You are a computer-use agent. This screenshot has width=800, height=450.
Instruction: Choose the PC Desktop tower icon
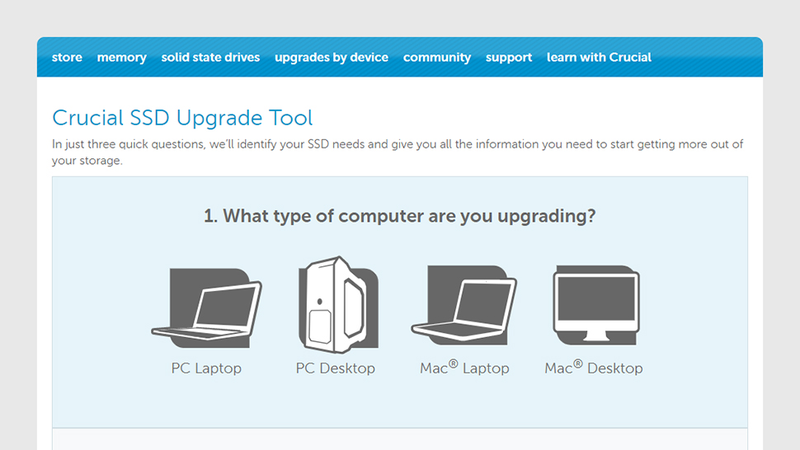pyautogui.click(x=338, y=305)
